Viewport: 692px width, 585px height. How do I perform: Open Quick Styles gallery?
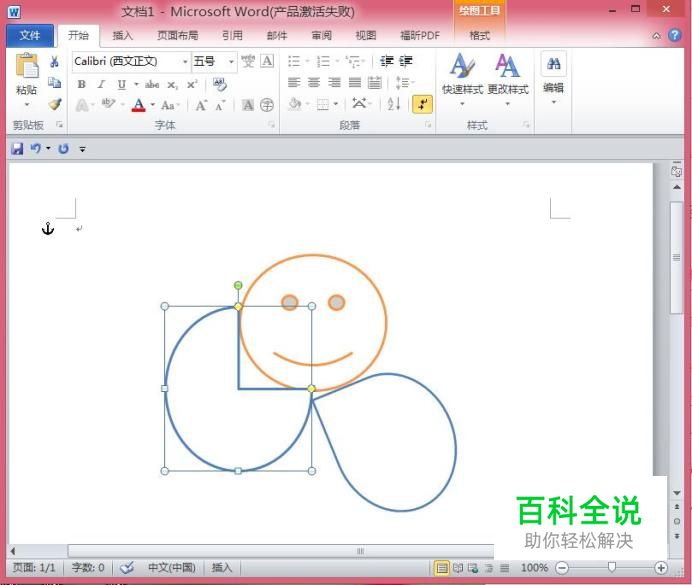(x=462, y=79)
